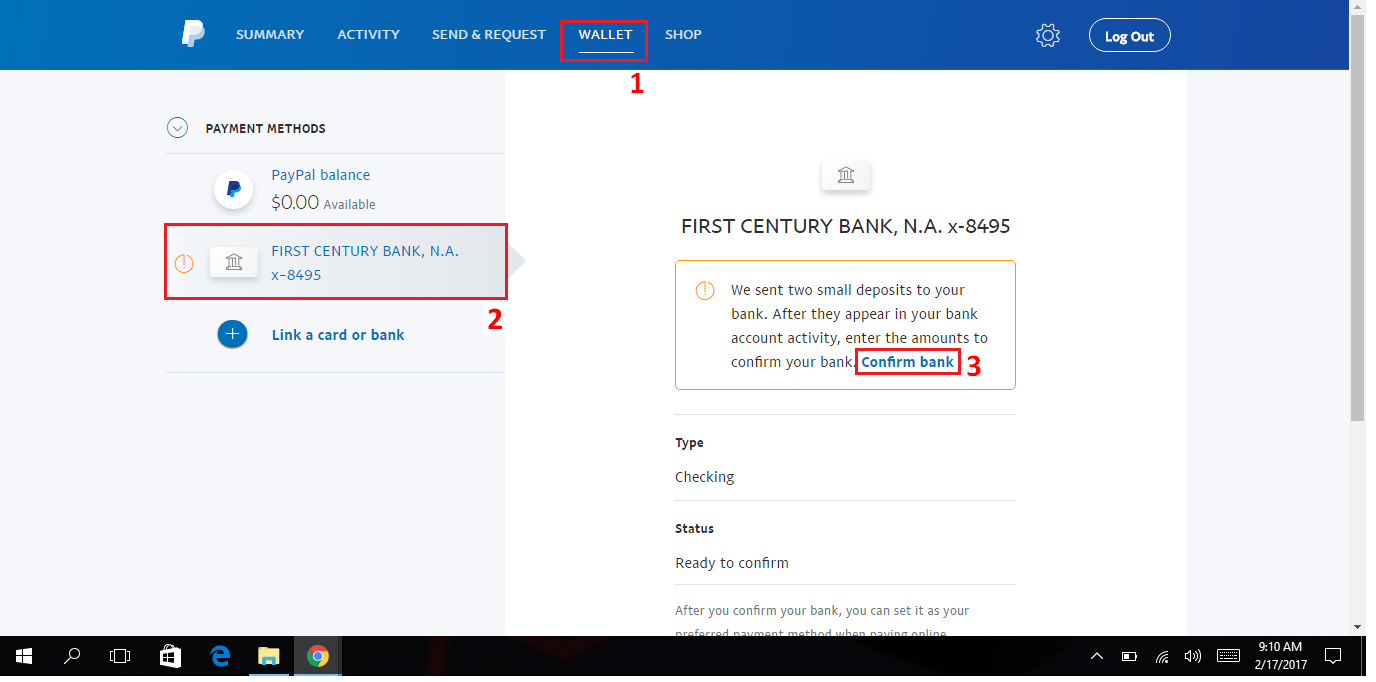Screen dimensions: 1376x682
Task: Click the volume speaker icon
Action: click(x=1192, y=657)
